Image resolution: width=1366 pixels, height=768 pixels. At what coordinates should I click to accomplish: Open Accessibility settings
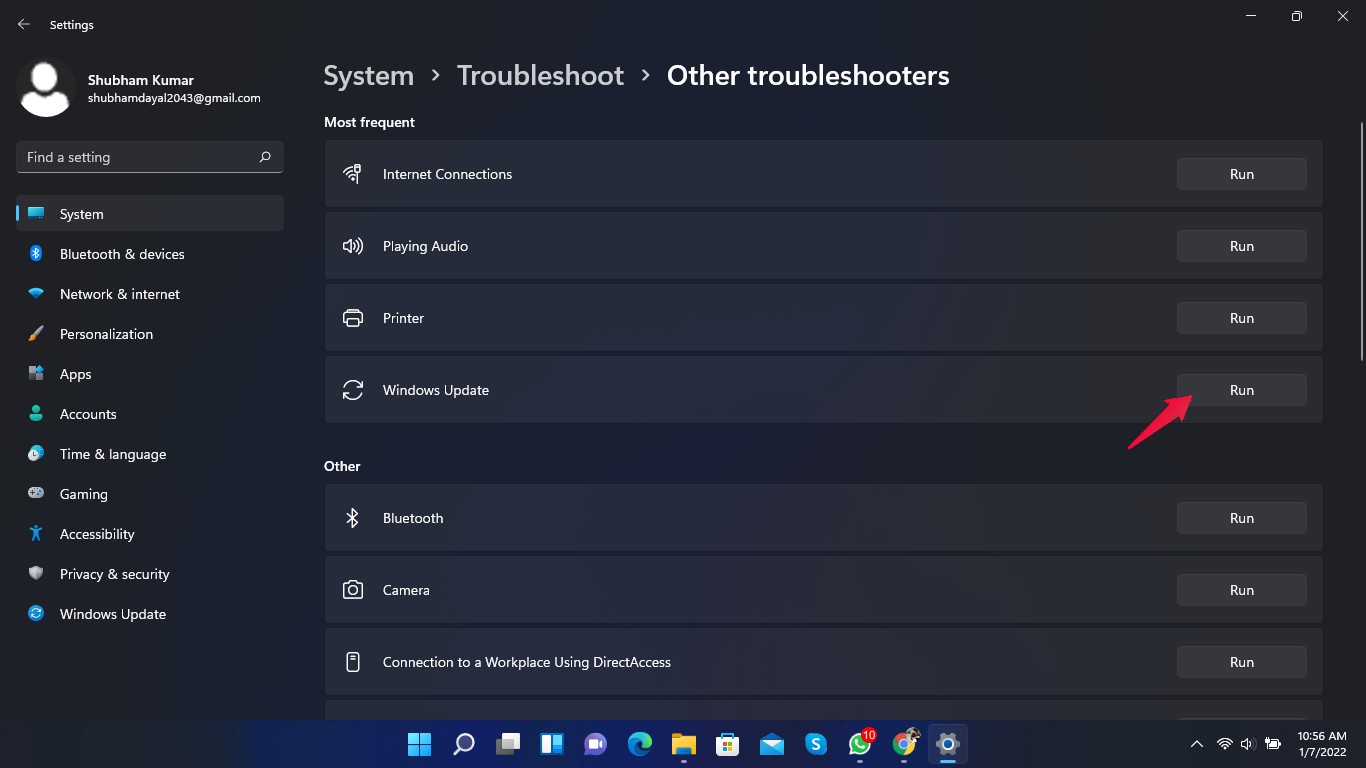click(96, 534)
